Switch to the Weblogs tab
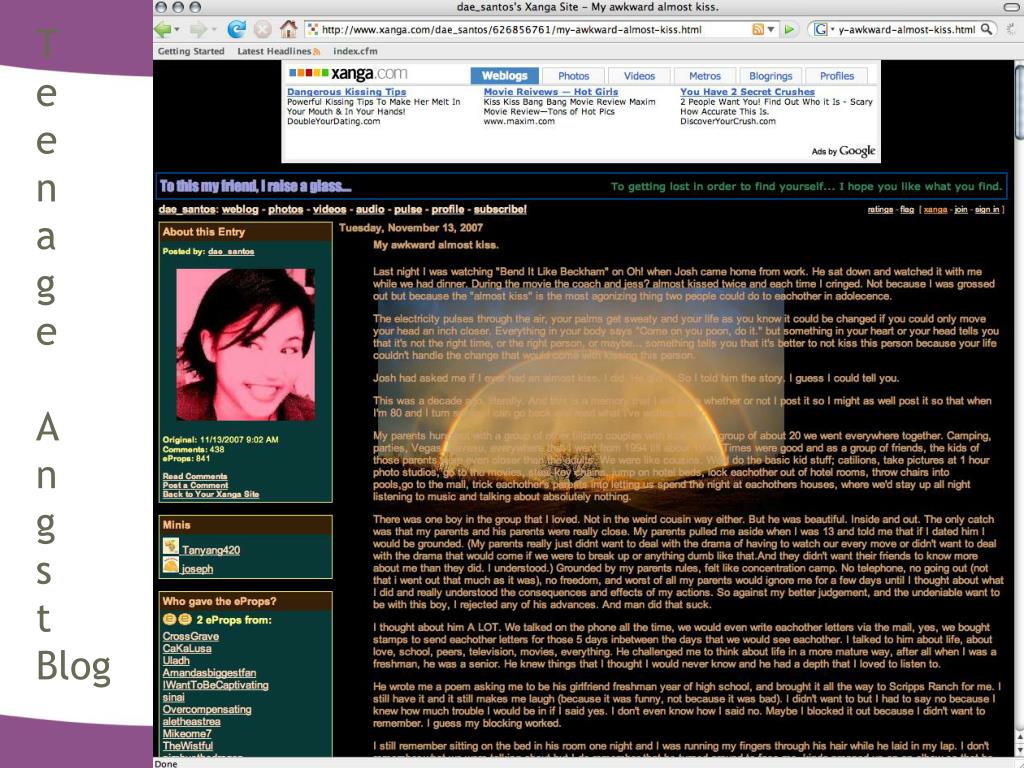This screenshot has width=1024, height=768. (x=505, y=76)
